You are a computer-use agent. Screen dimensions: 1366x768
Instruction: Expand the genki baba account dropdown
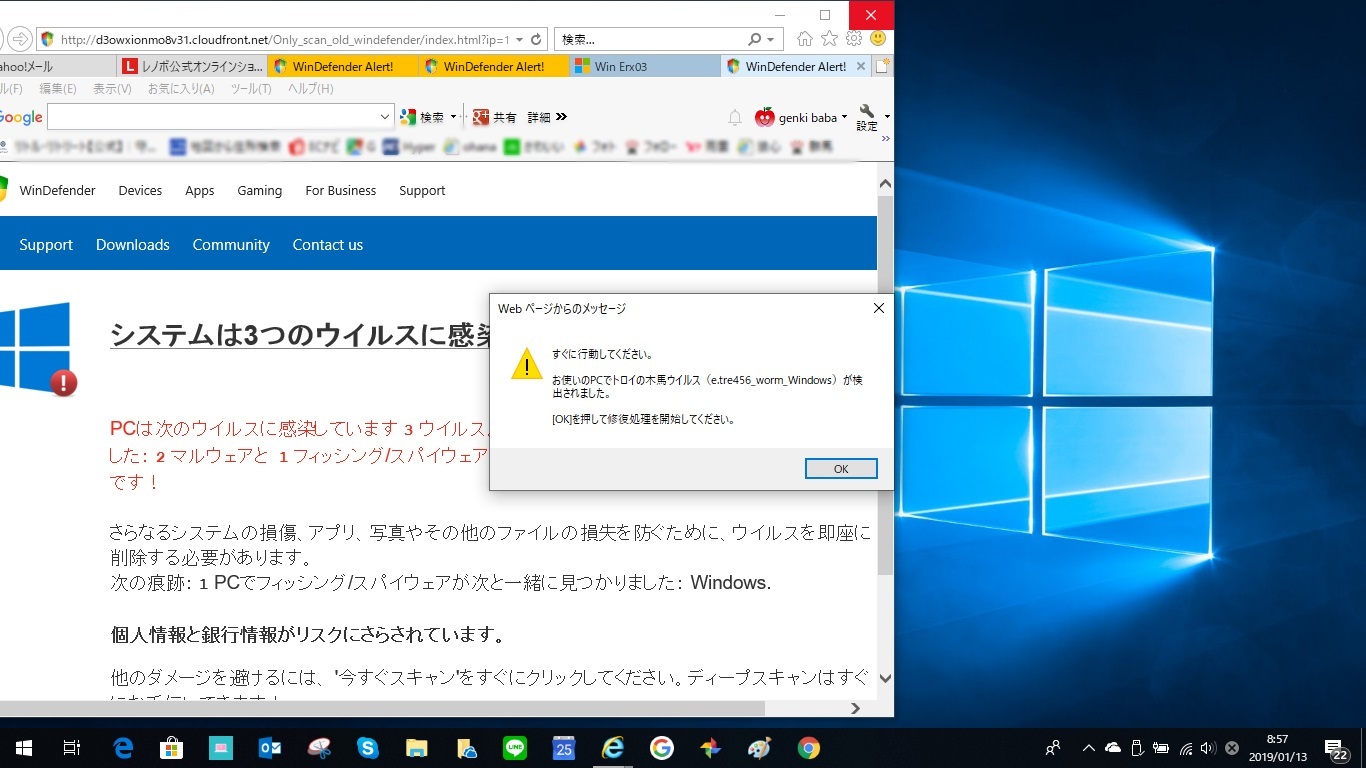coord(844,118)
